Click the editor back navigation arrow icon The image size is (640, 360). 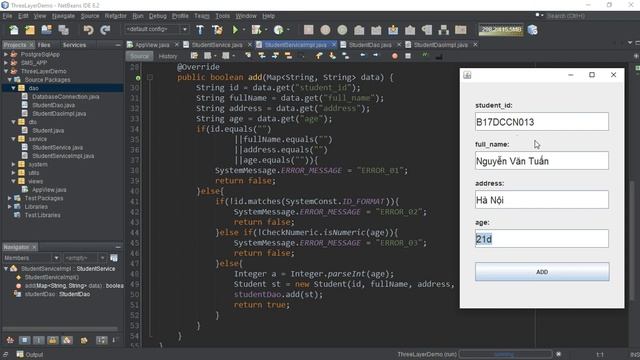click(x=362, y=56)
